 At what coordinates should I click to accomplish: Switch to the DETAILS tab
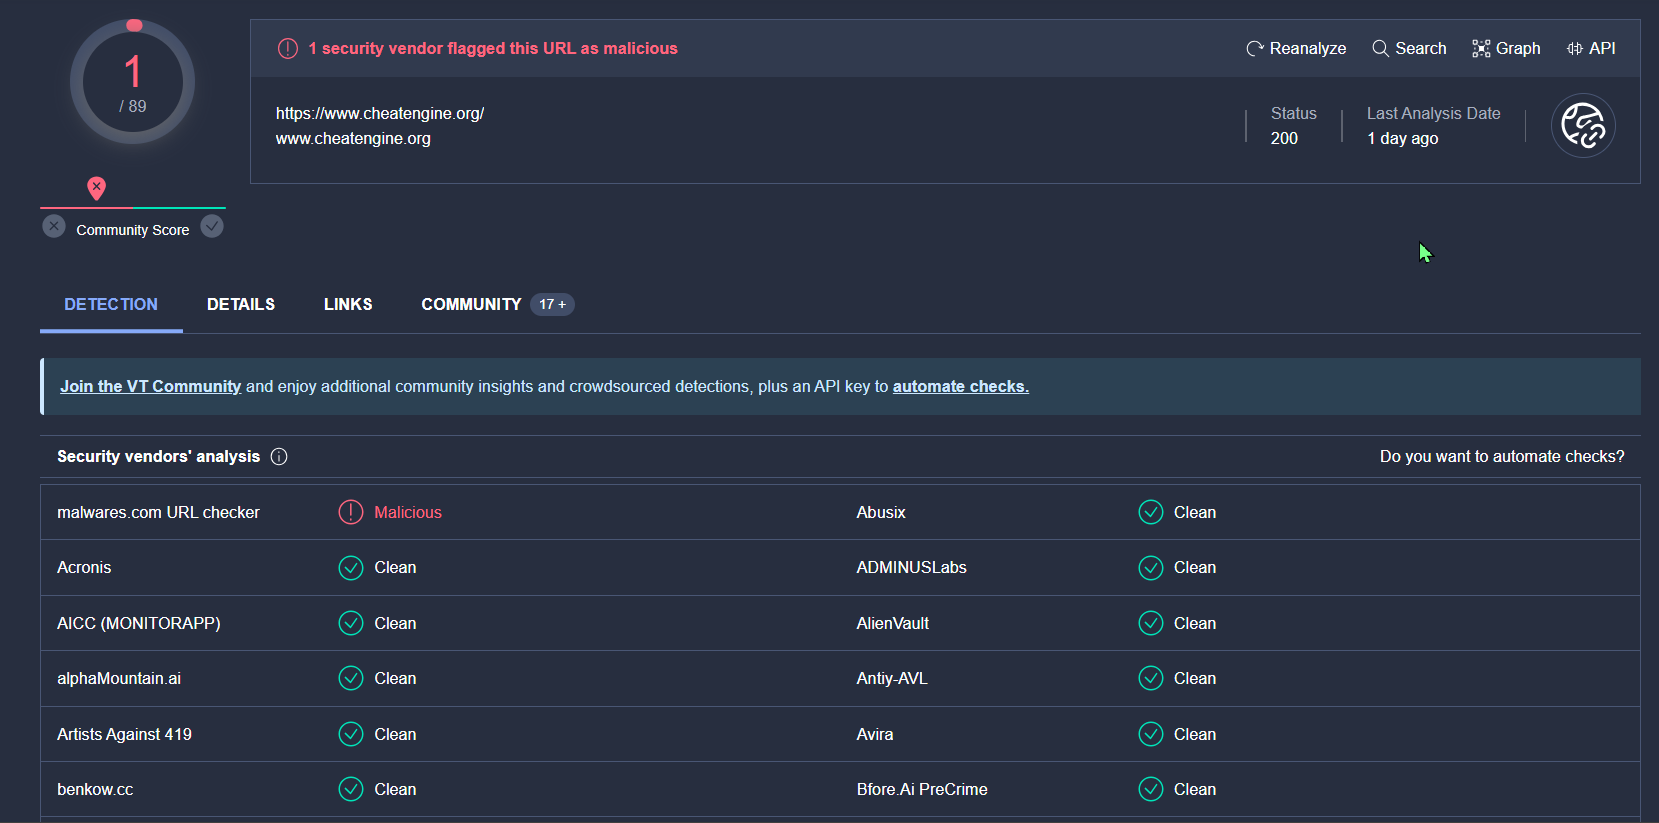tap(241, 304)
